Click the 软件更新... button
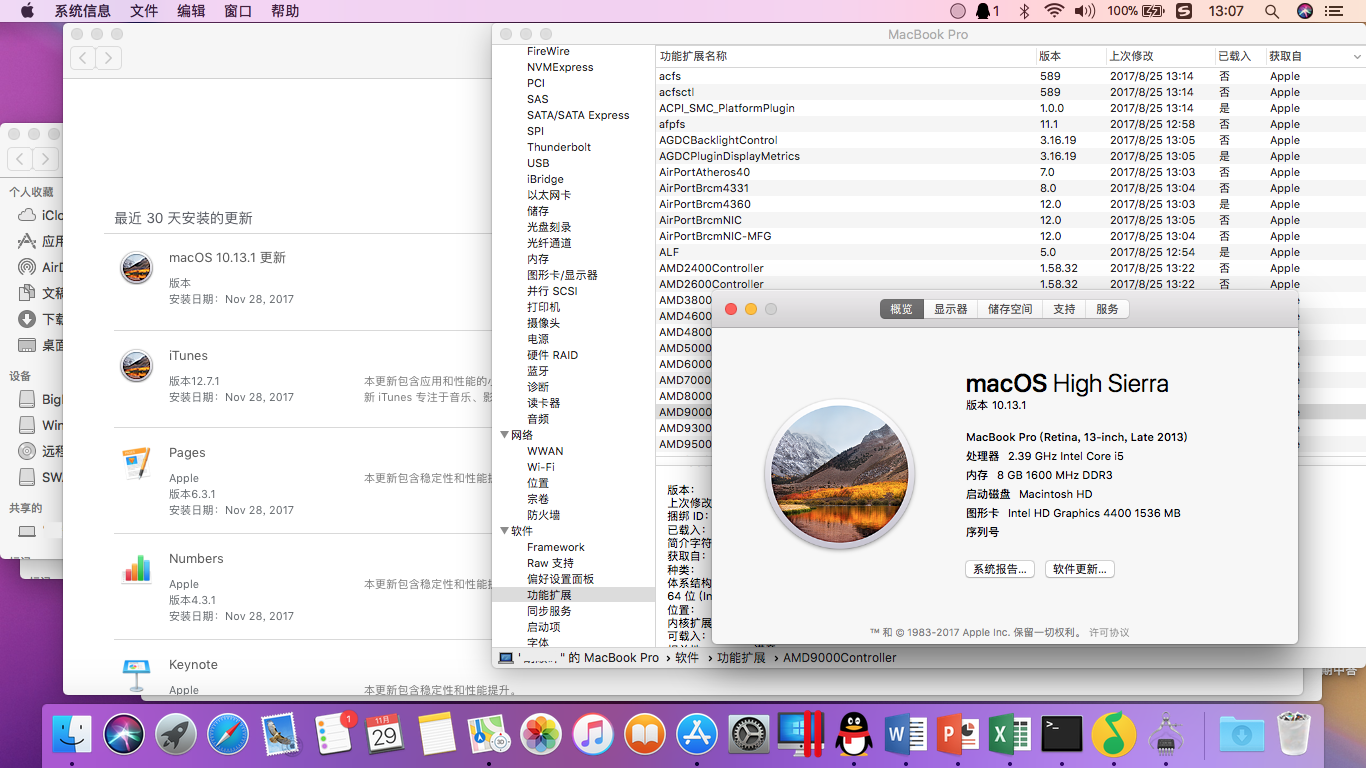Viewport: 1366px width, 768px height. (1080, 569)
